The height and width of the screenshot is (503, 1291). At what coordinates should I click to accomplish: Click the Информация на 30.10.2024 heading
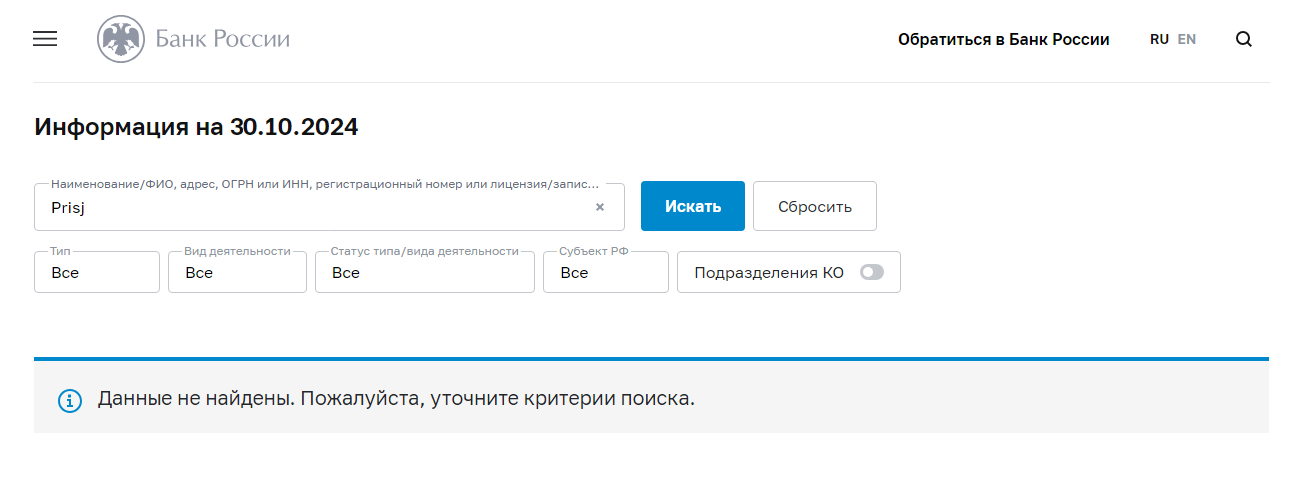(196, 127)
